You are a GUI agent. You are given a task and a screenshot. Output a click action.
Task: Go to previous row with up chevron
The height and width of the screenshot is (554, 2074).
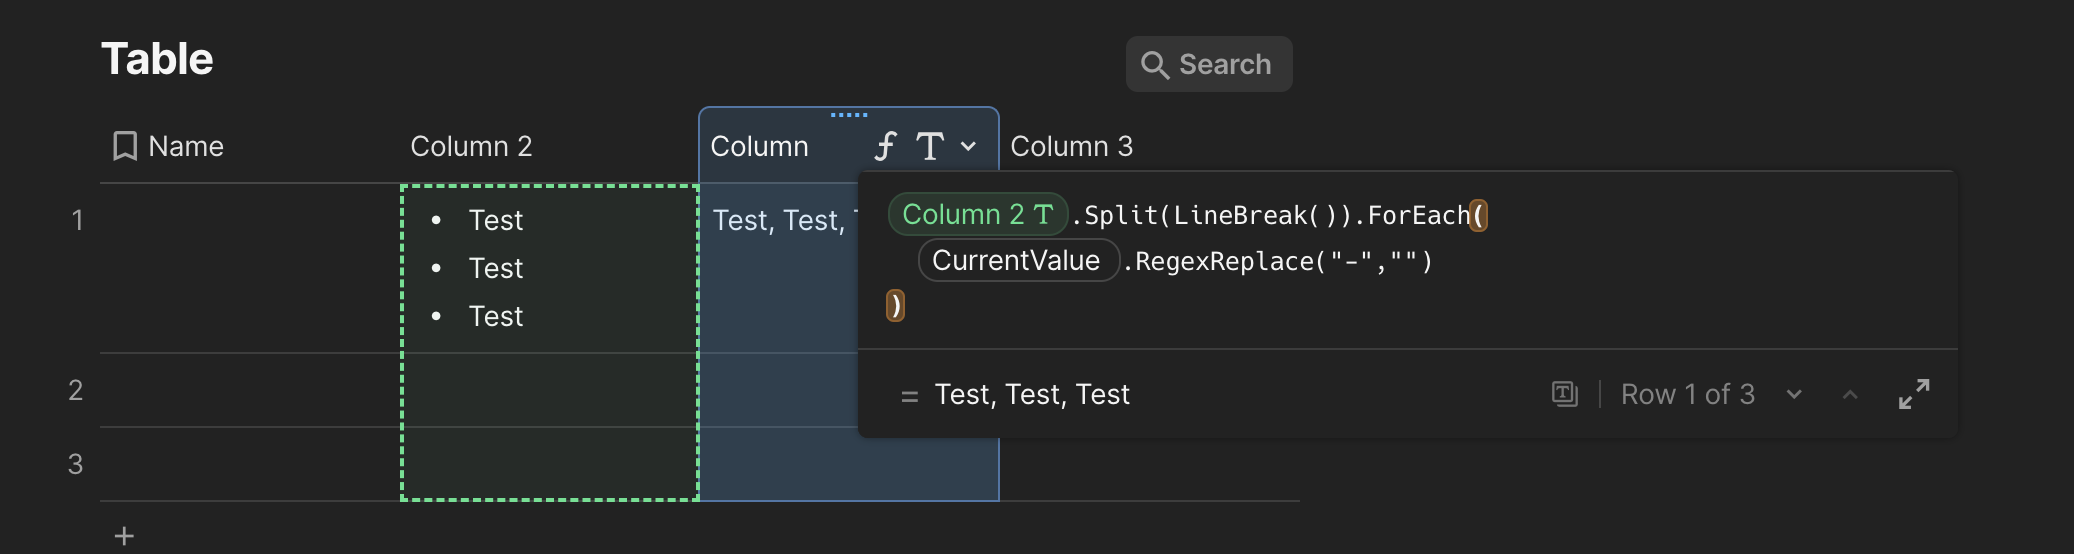click(x=1850, y=394)
